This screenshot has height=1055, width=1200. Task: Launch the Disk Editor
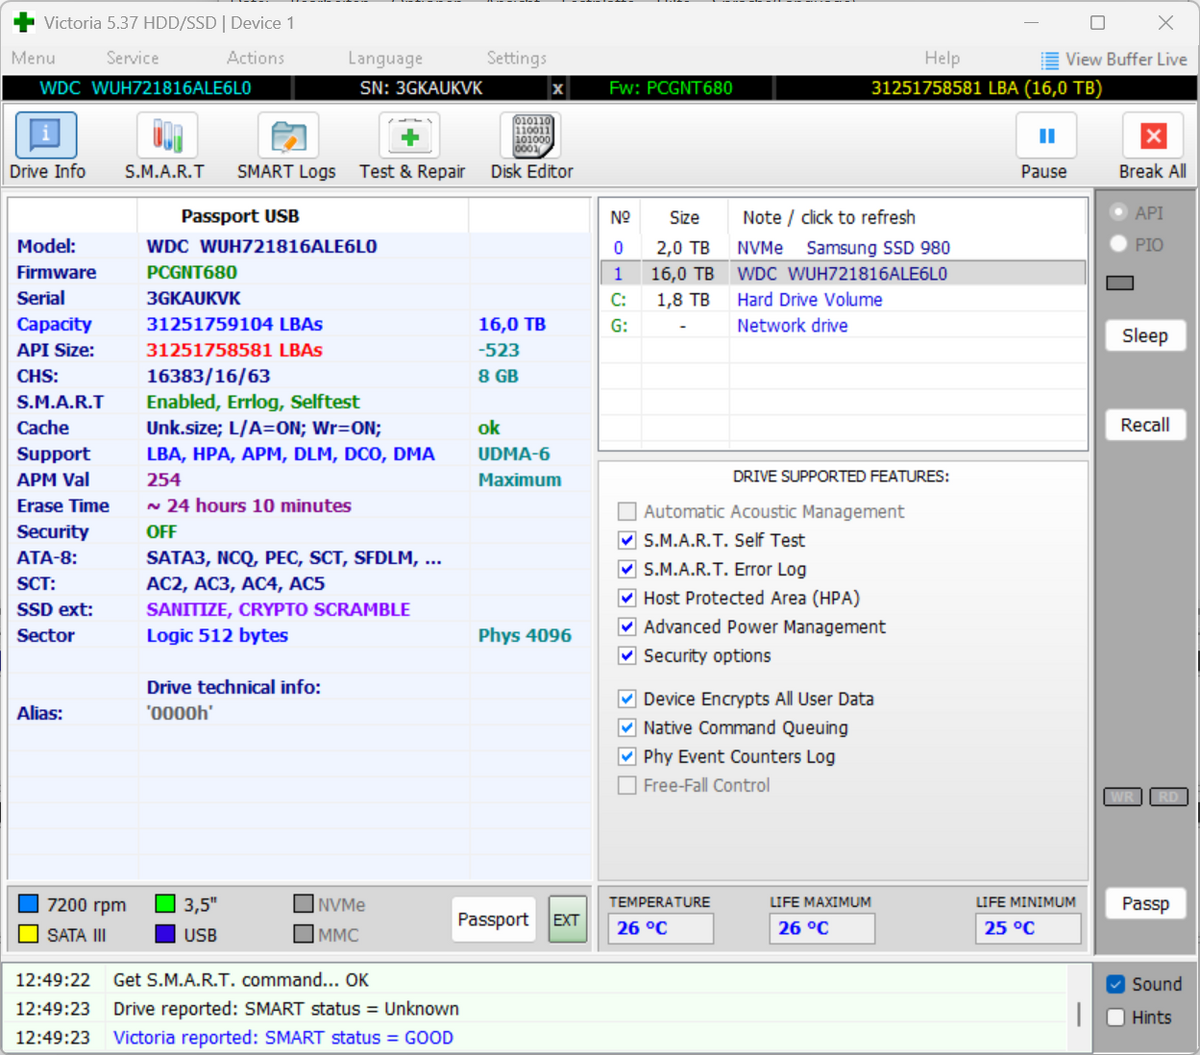pyautogui.click(x=532, y=147)
